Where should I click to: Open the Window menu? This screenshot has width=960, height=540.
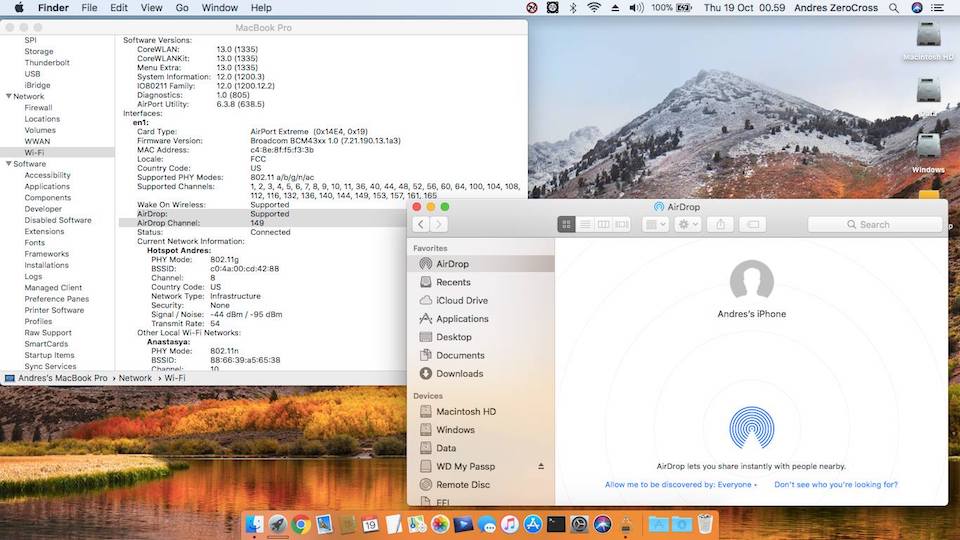[219, 8]
